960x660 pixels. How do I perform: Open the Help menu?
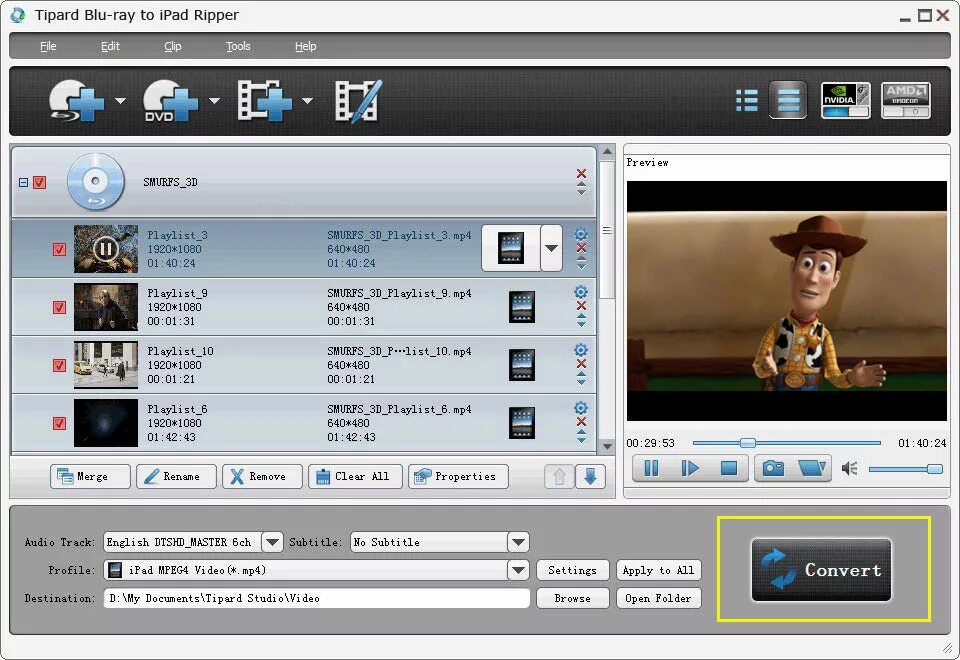(x=306, y=46)
